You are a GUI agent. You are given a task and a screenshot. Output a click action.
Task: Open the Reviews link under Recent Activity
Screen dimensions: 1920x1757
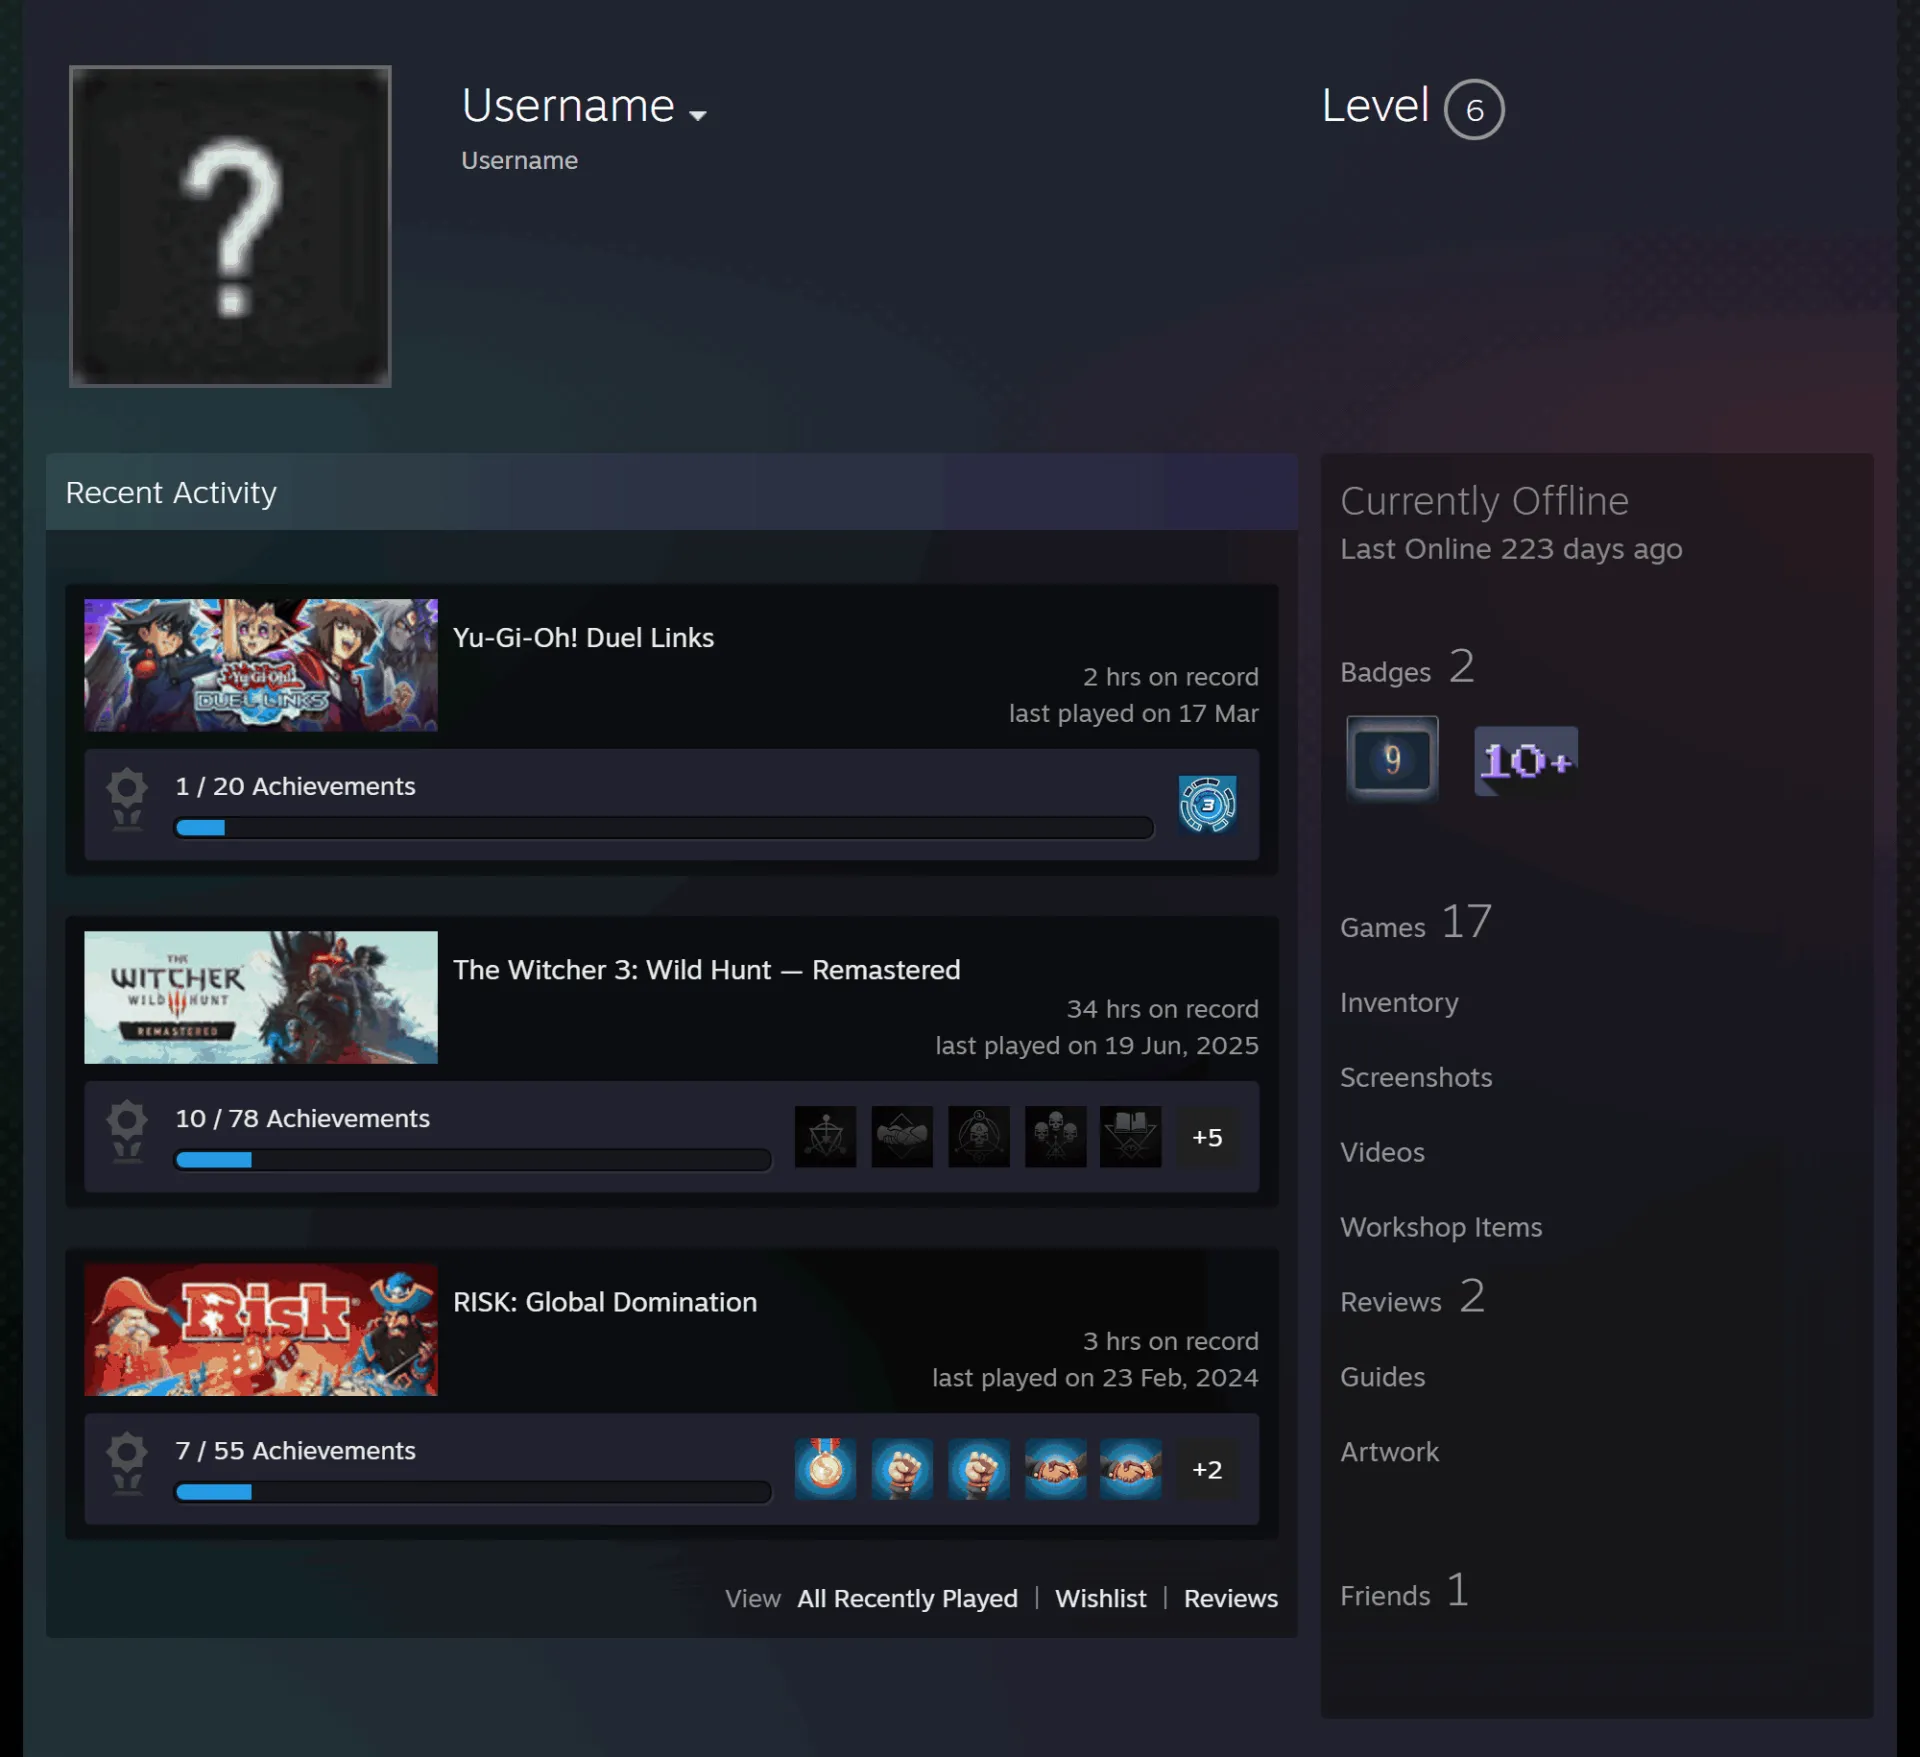(x=1230, y=1599)
